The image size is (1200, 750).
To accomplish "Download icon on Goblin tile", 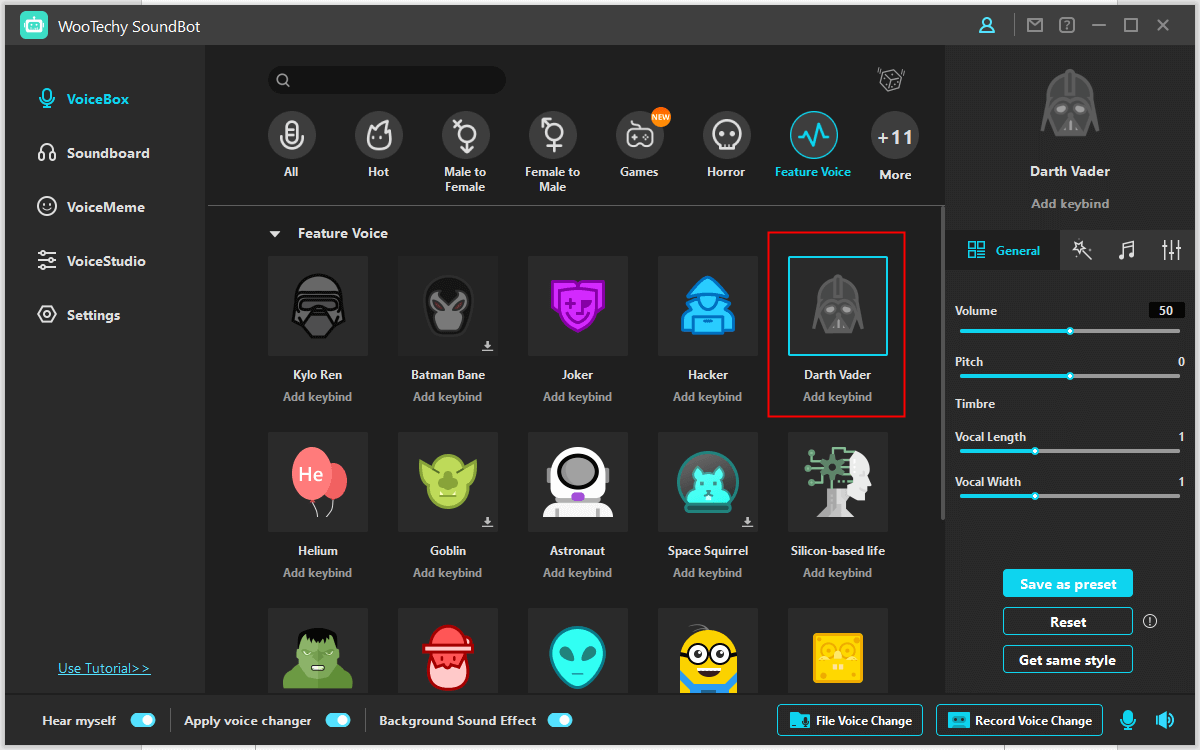I will point(487,522).
